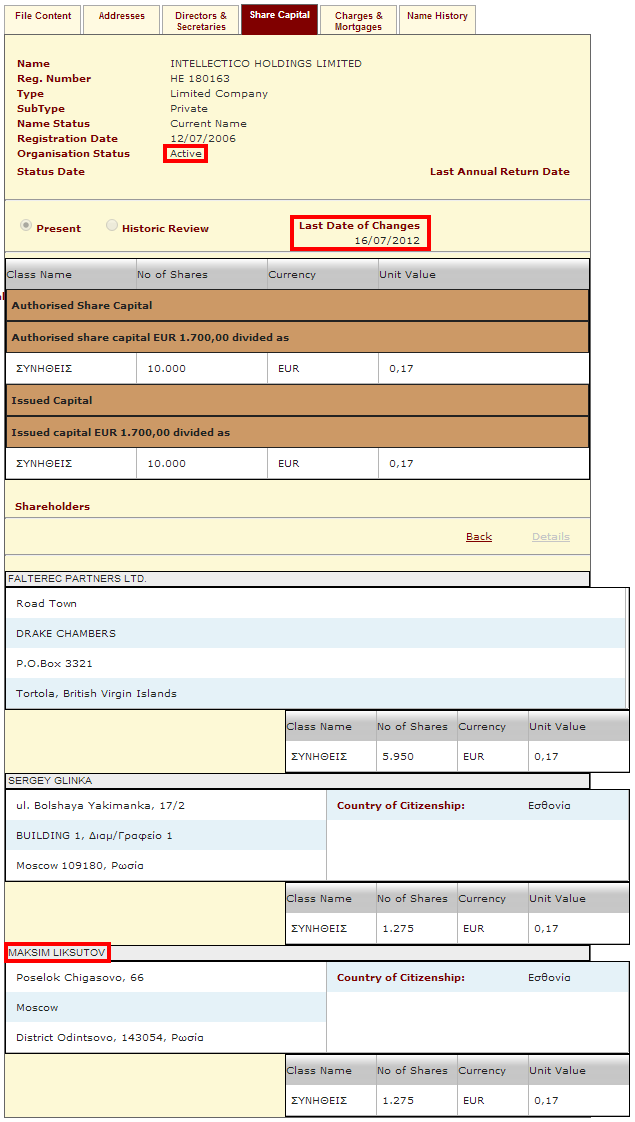
Task: Click the Back link
Action: coord(479,537)
